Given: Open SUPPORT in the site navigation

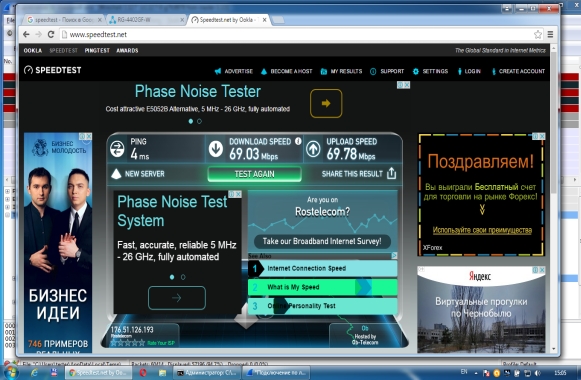Looking at the screenshot, I should pos(387,71).
